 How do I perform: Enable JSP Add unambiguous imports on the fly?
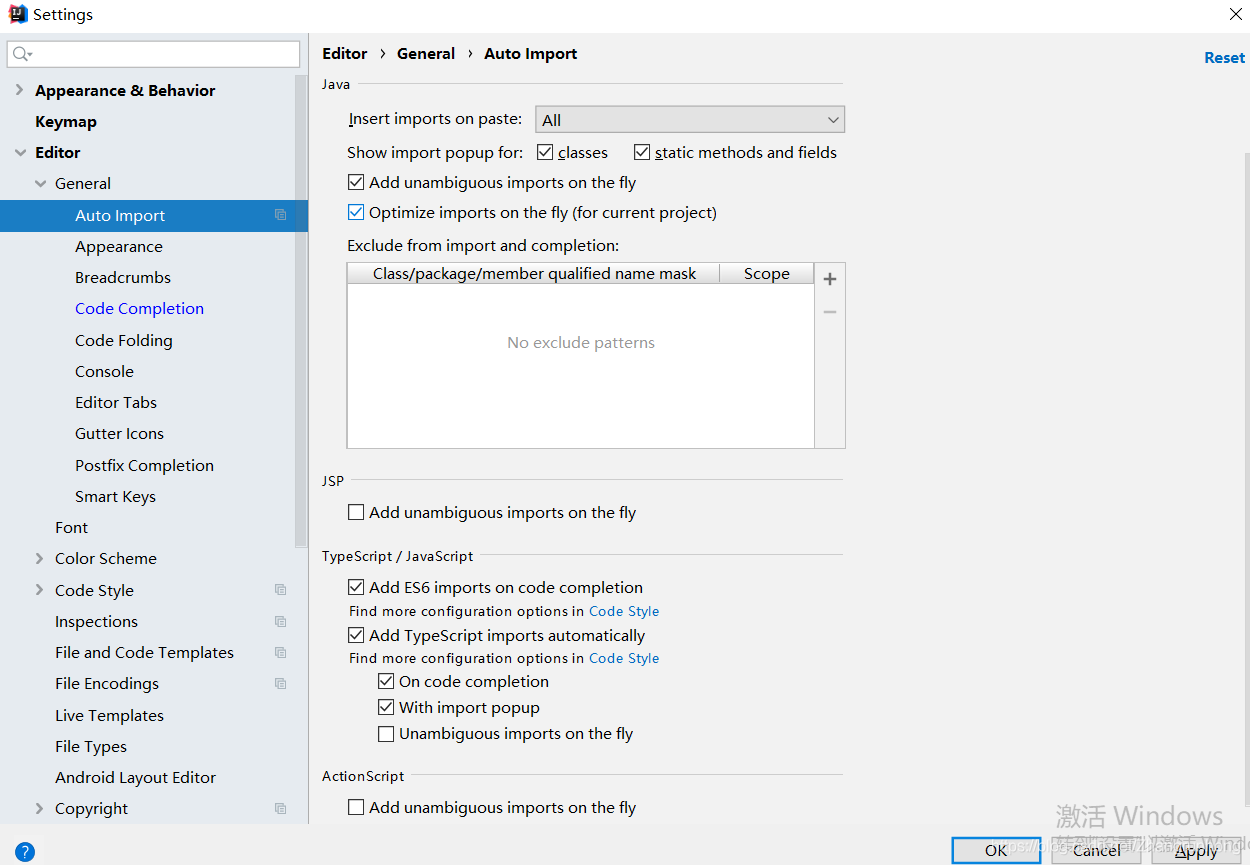pyautogui.click(x=356, y=512)
